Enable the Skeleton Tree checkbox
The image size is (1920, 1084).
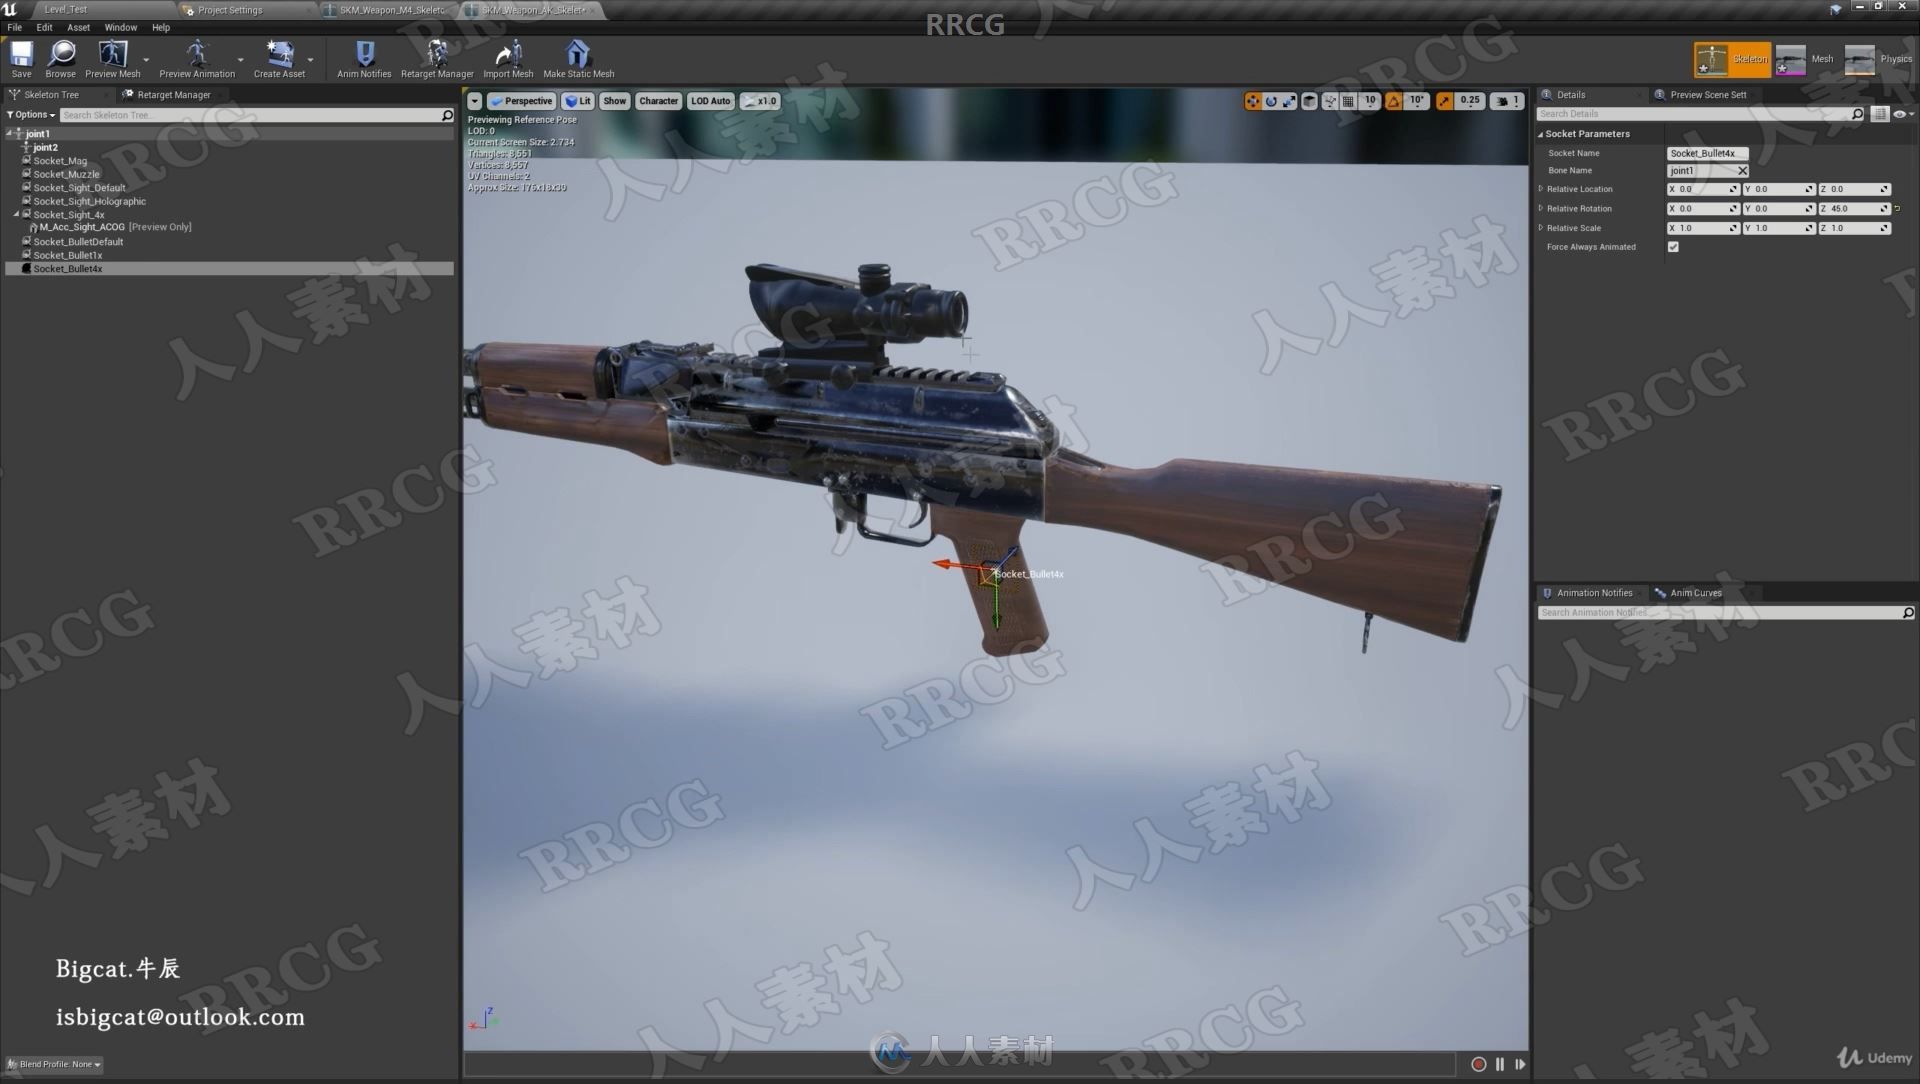coord(47,94)
